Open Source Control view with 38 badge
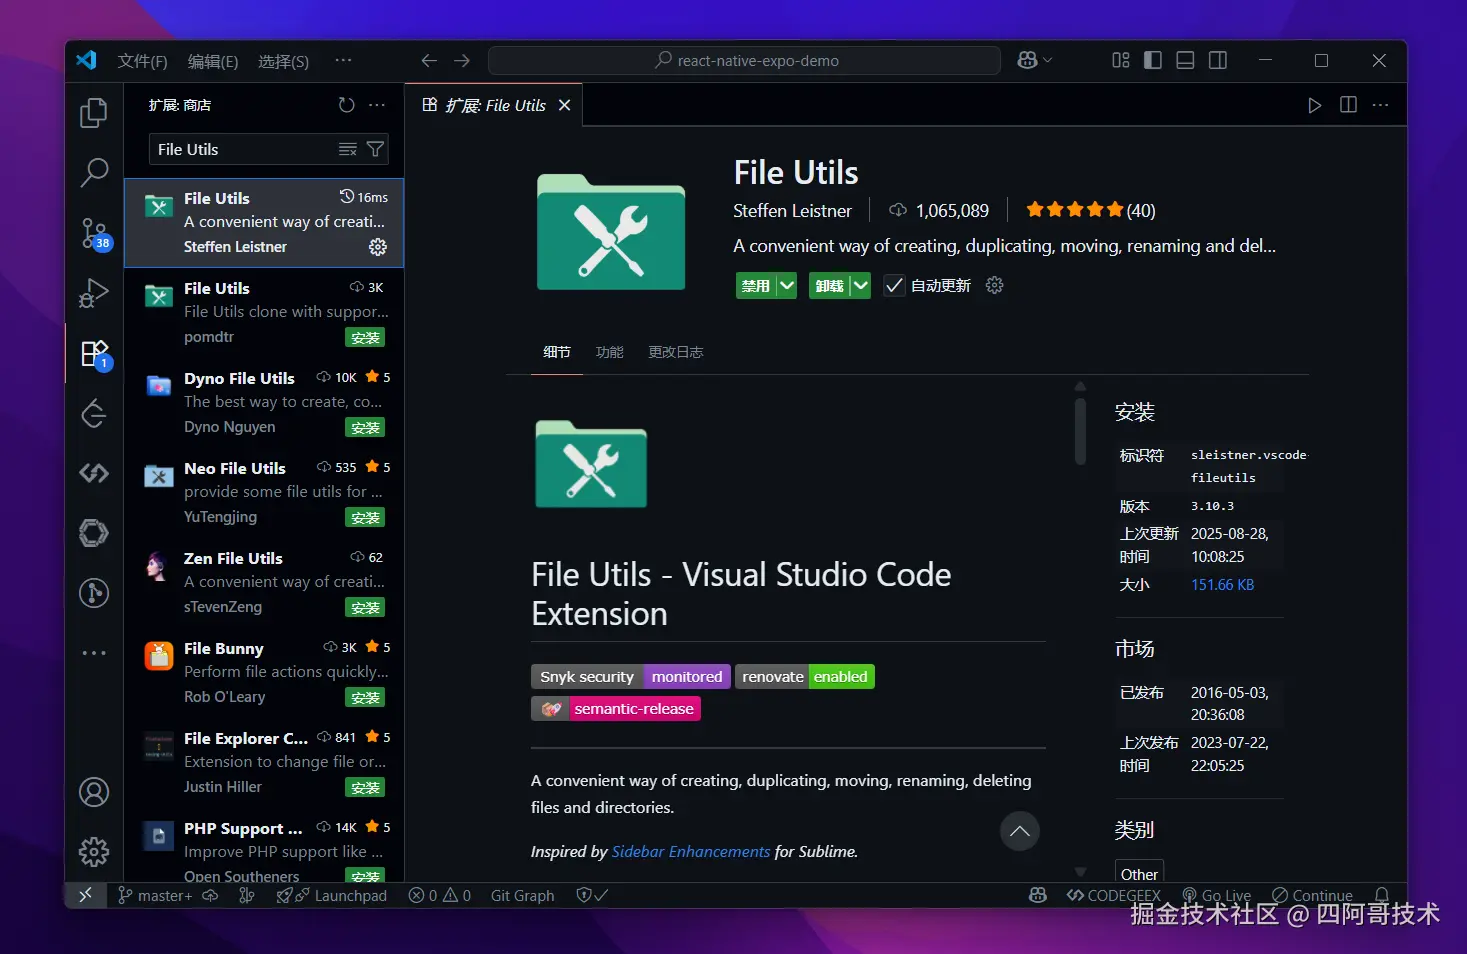The height and width of the screenshot is (954, 1467). 94,234
